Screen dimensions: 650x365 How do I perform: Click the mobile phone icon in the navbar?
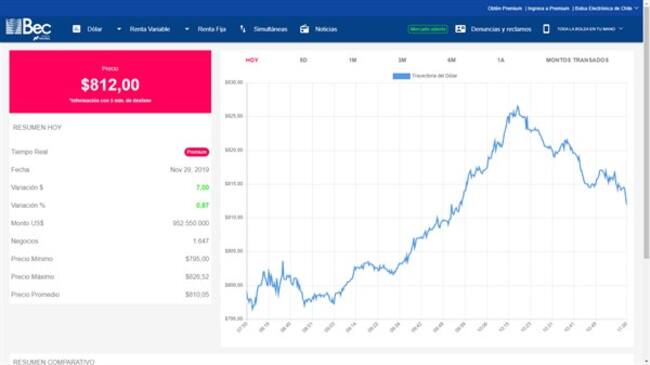click(546, 29)
